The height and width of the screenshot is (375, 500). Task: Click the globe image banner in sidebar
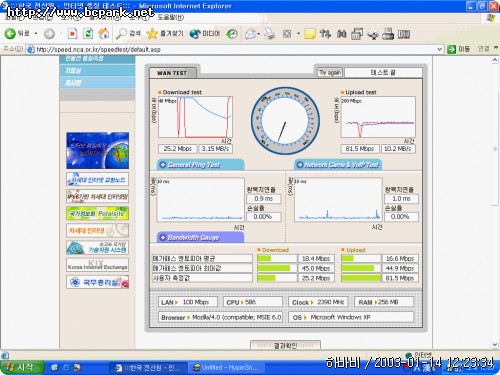click(97, 150)
